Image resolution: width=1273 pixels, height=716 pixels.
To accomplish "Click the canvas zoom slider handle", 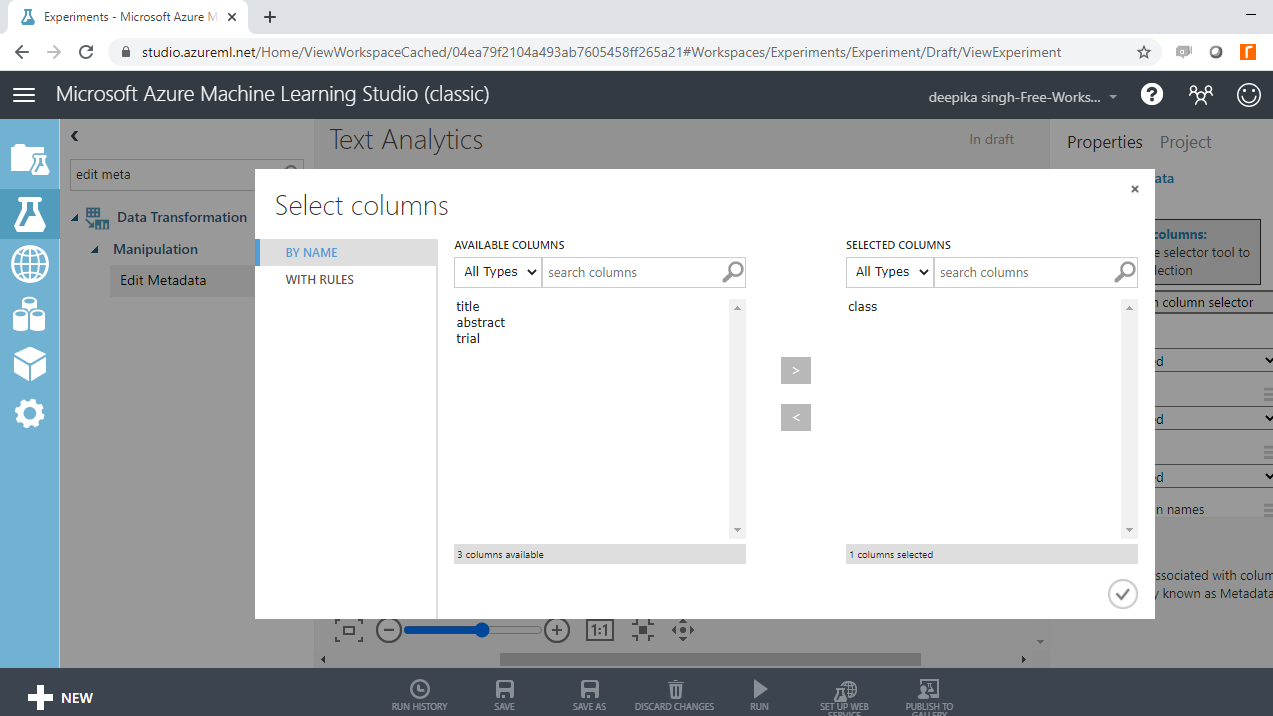I will tap(482, 630).
